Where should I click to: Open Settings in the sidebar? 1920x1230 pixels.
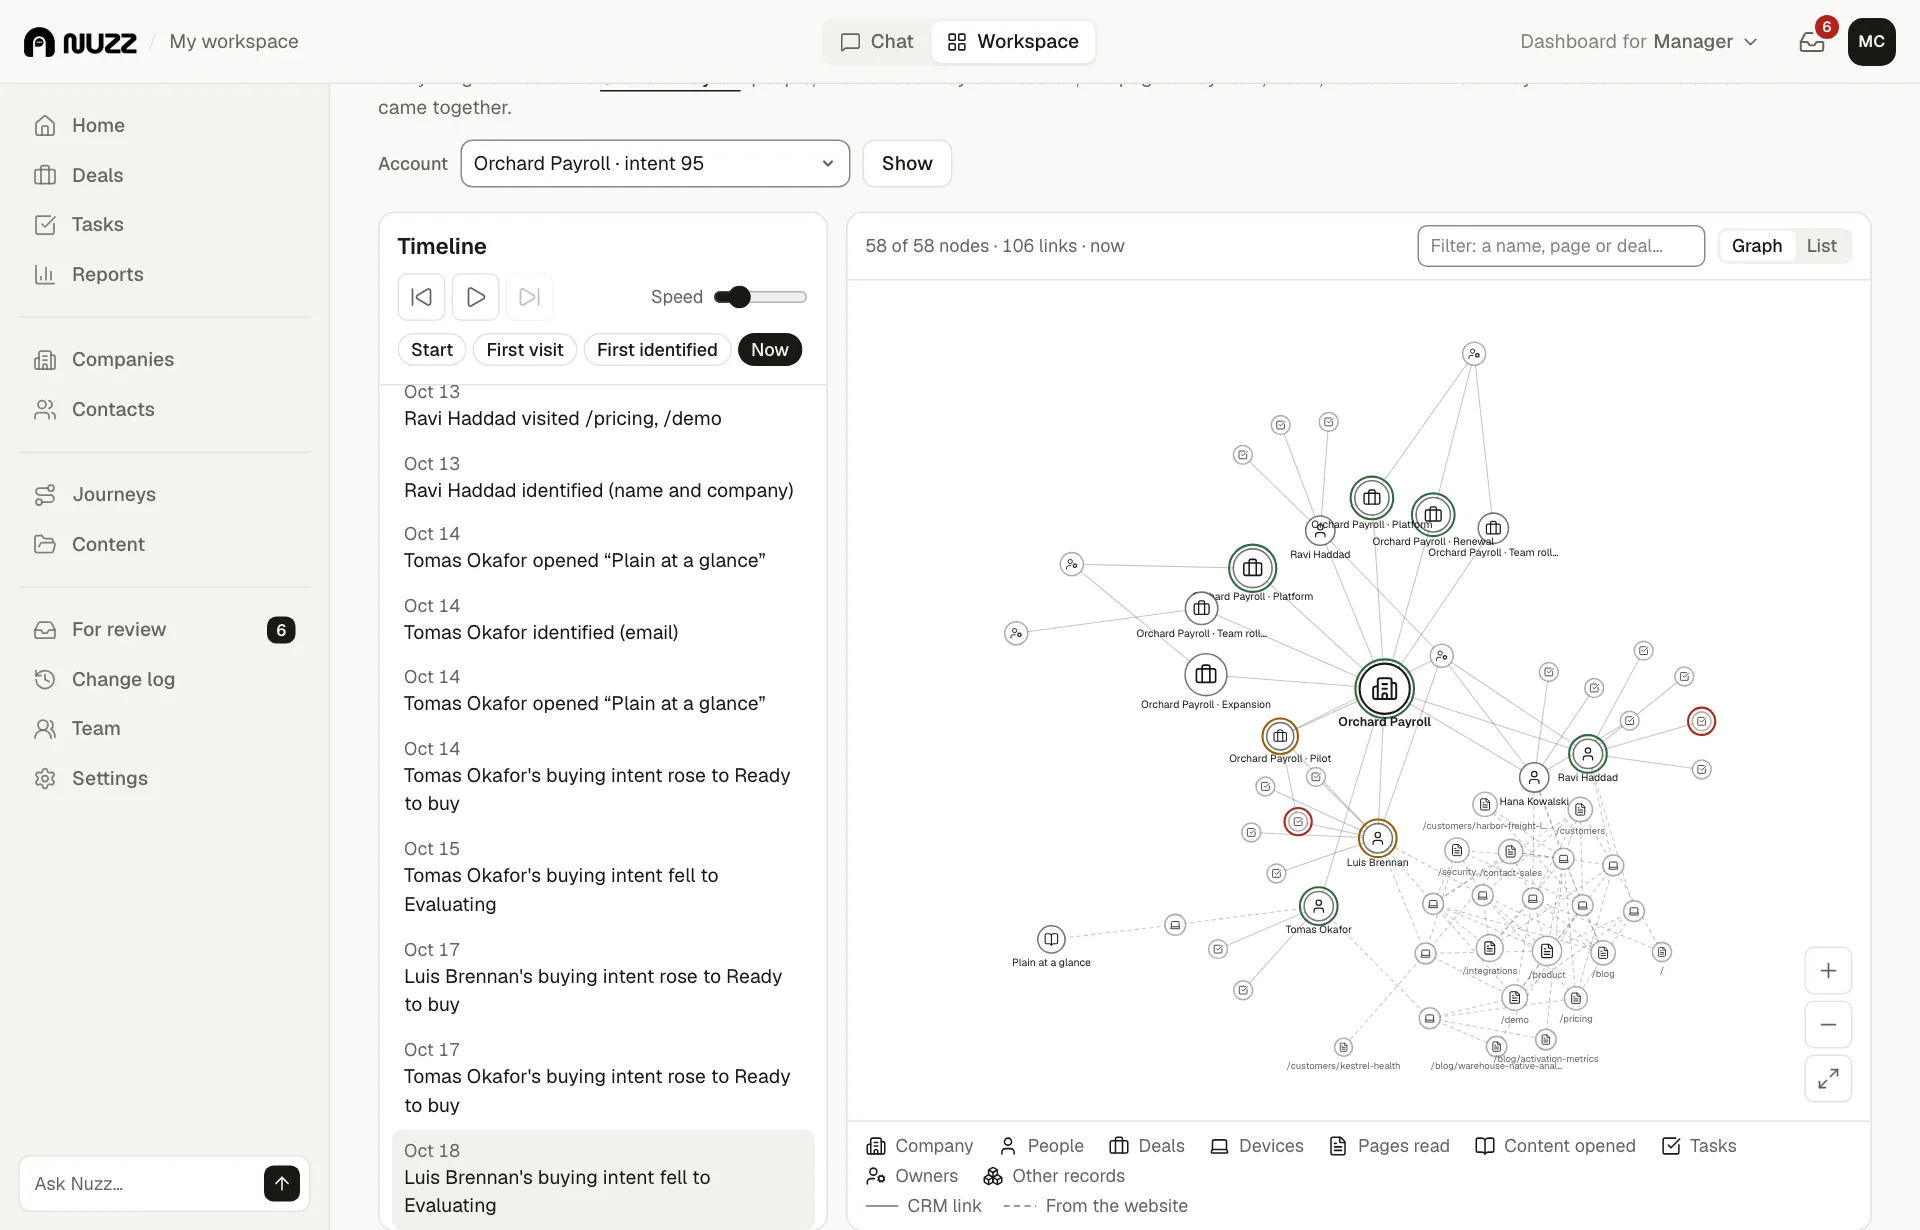(x=165, y=779)
